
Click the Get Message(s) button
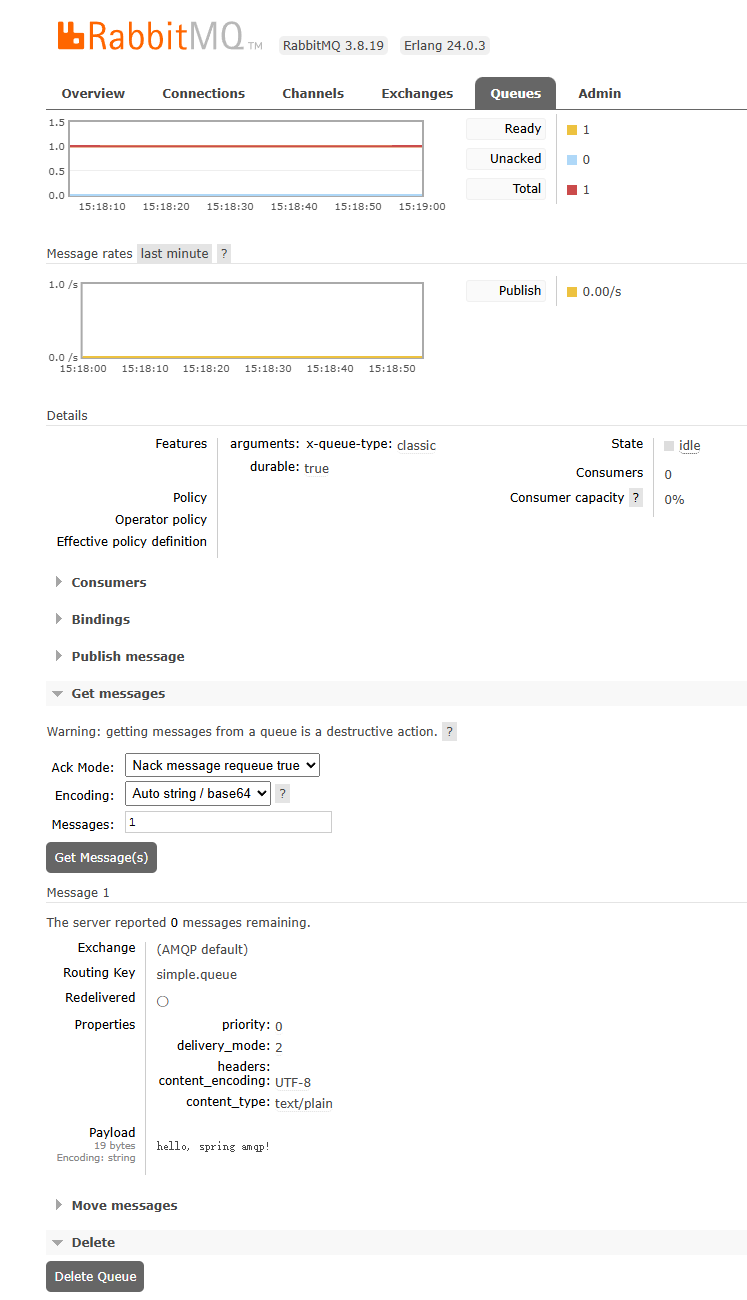click(101, 857)
